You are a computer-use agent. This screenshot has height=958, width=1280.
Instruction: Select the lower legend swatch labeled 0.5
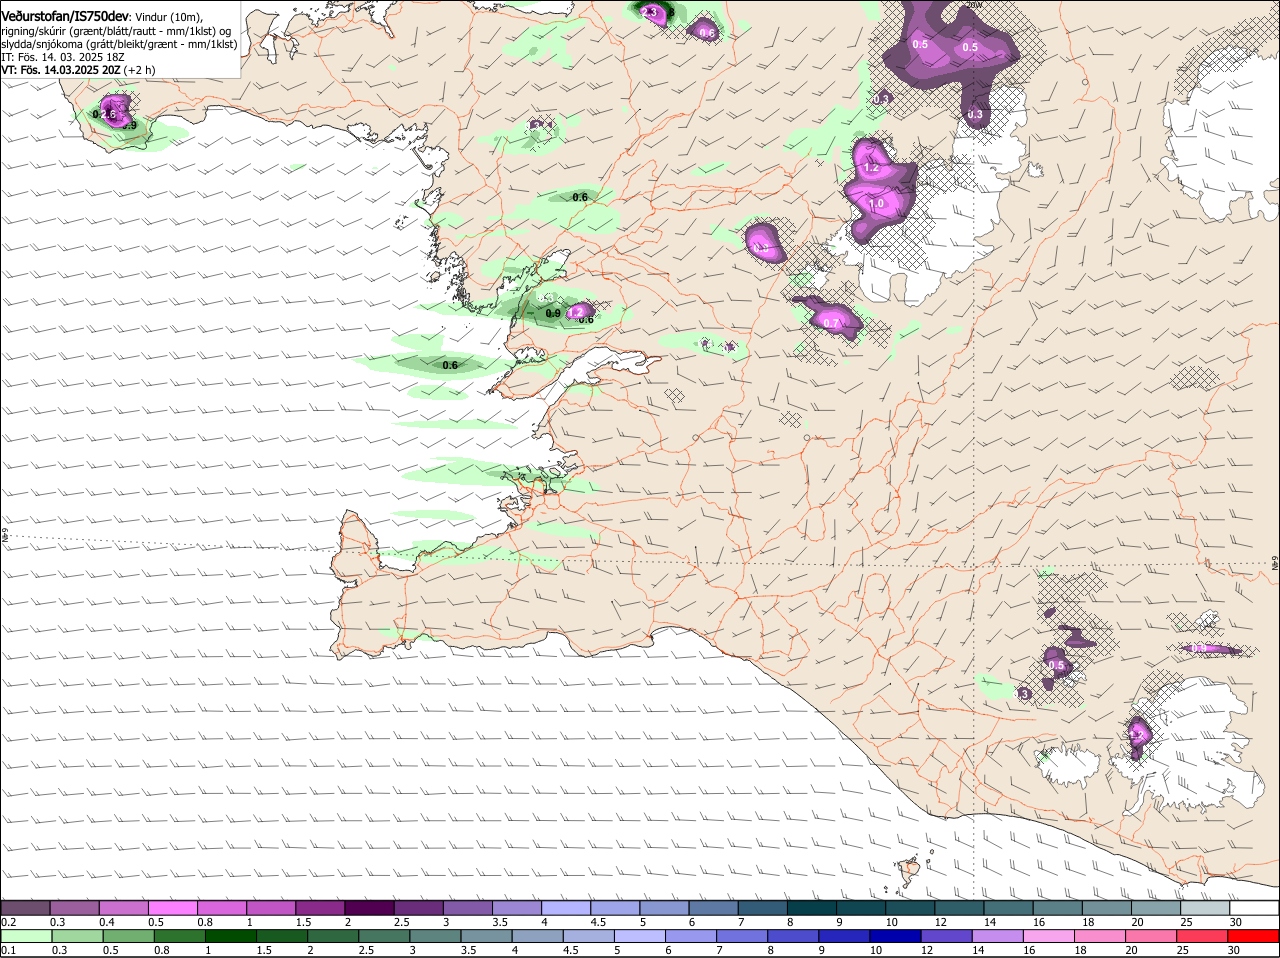[128, 936]
